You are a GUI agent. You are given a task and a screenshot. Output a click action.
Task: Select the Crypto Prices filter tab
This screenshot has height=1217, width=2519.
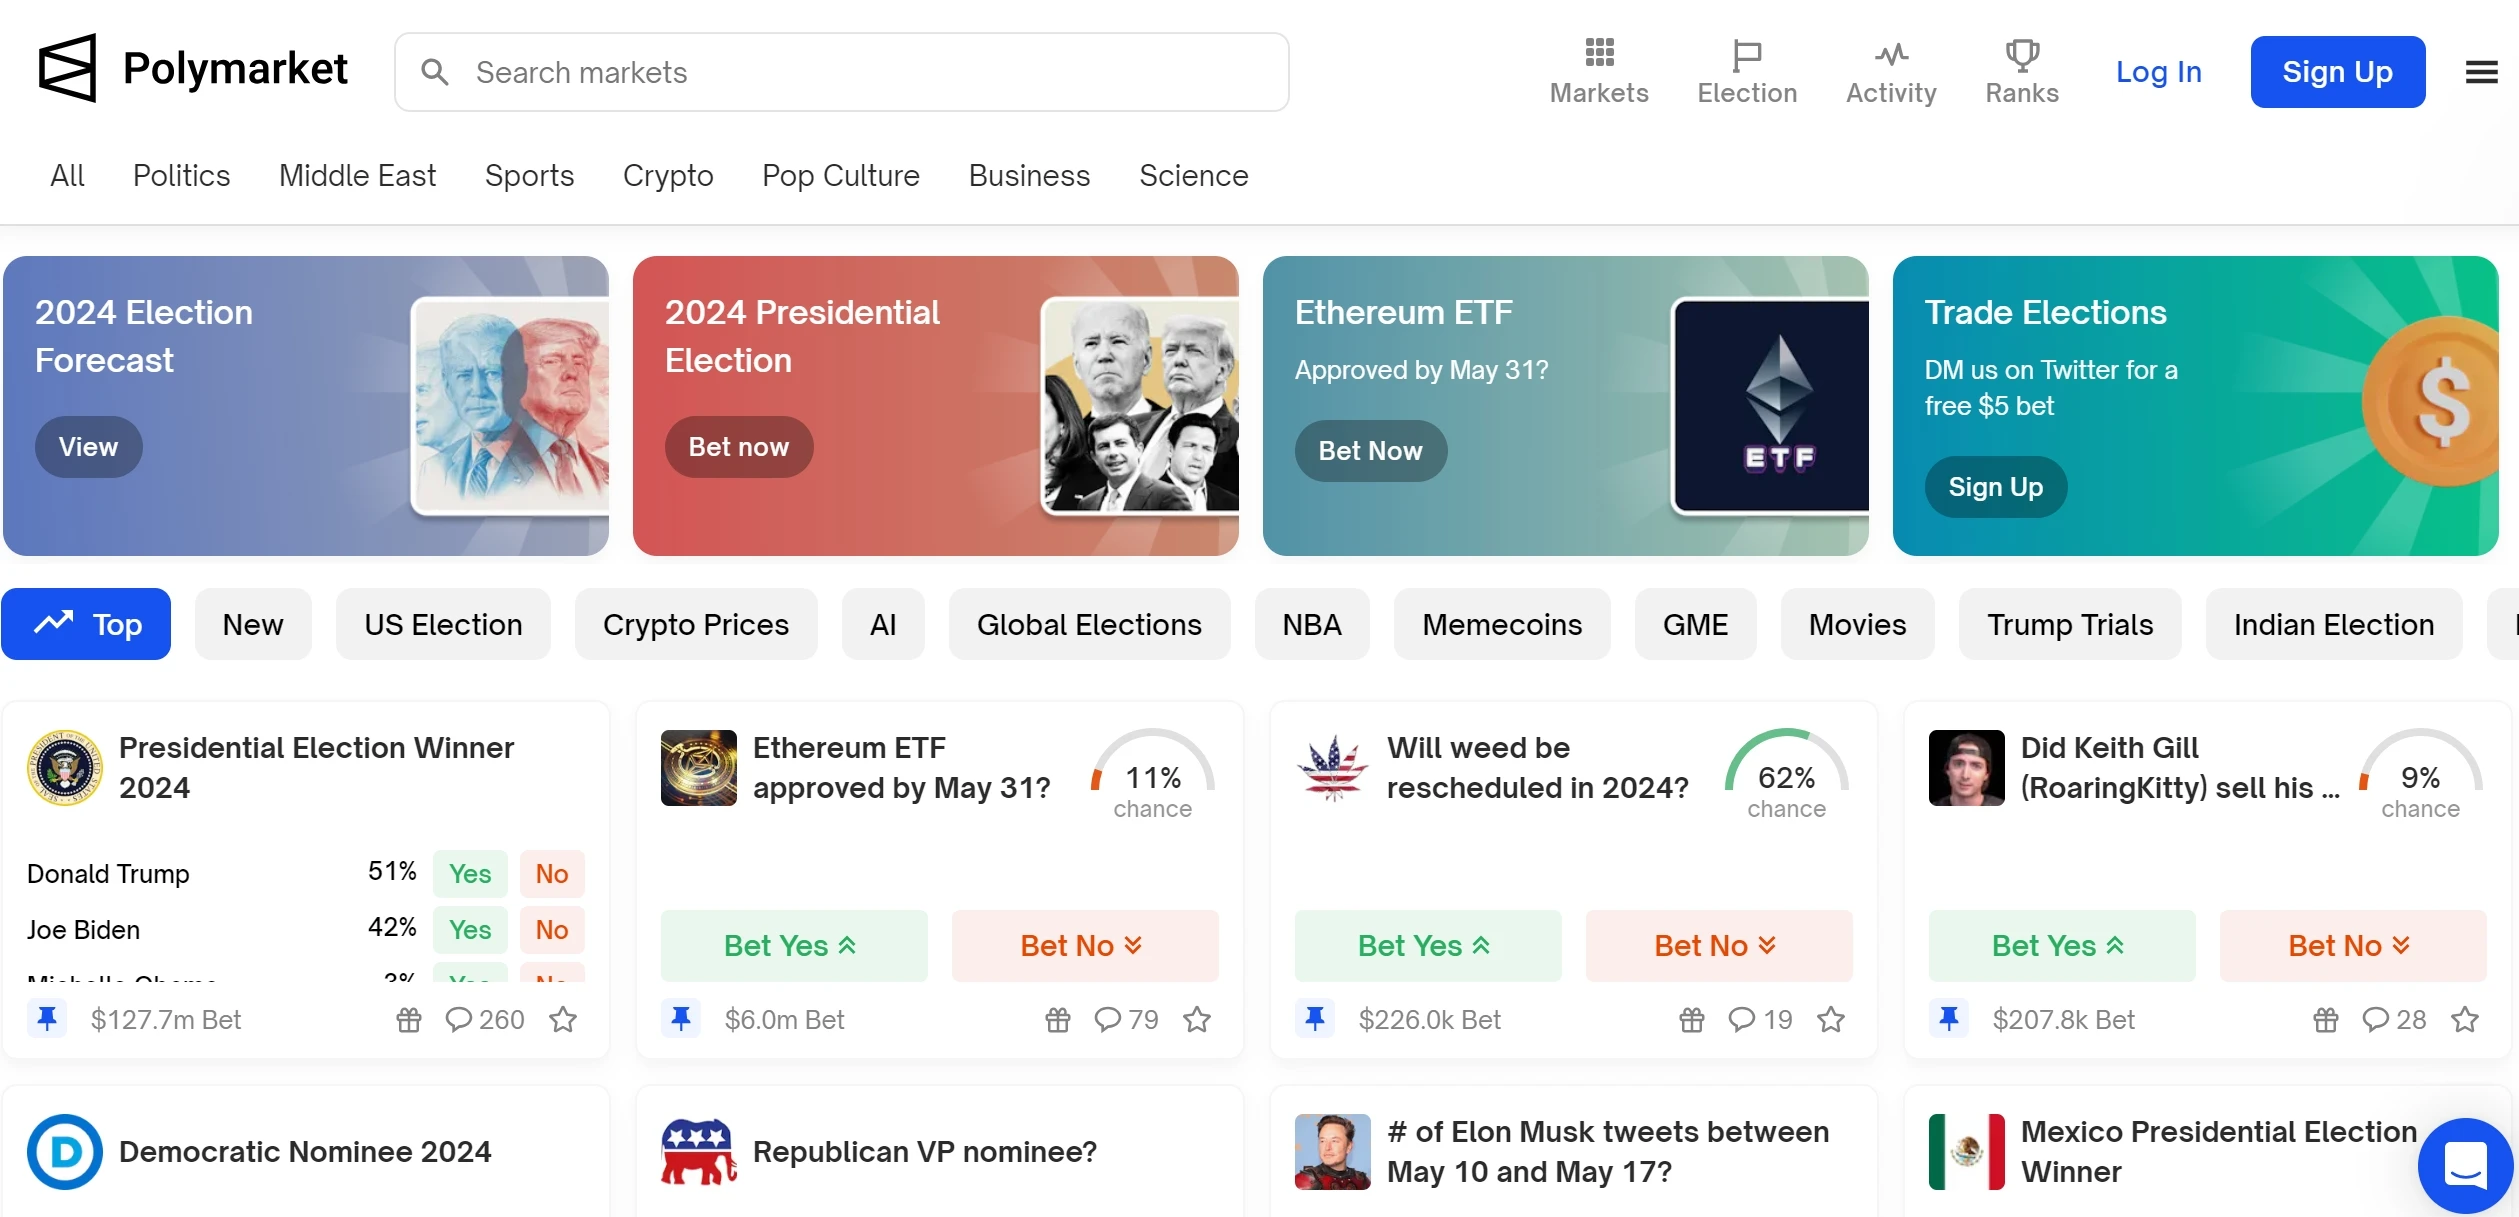[695, 625]
